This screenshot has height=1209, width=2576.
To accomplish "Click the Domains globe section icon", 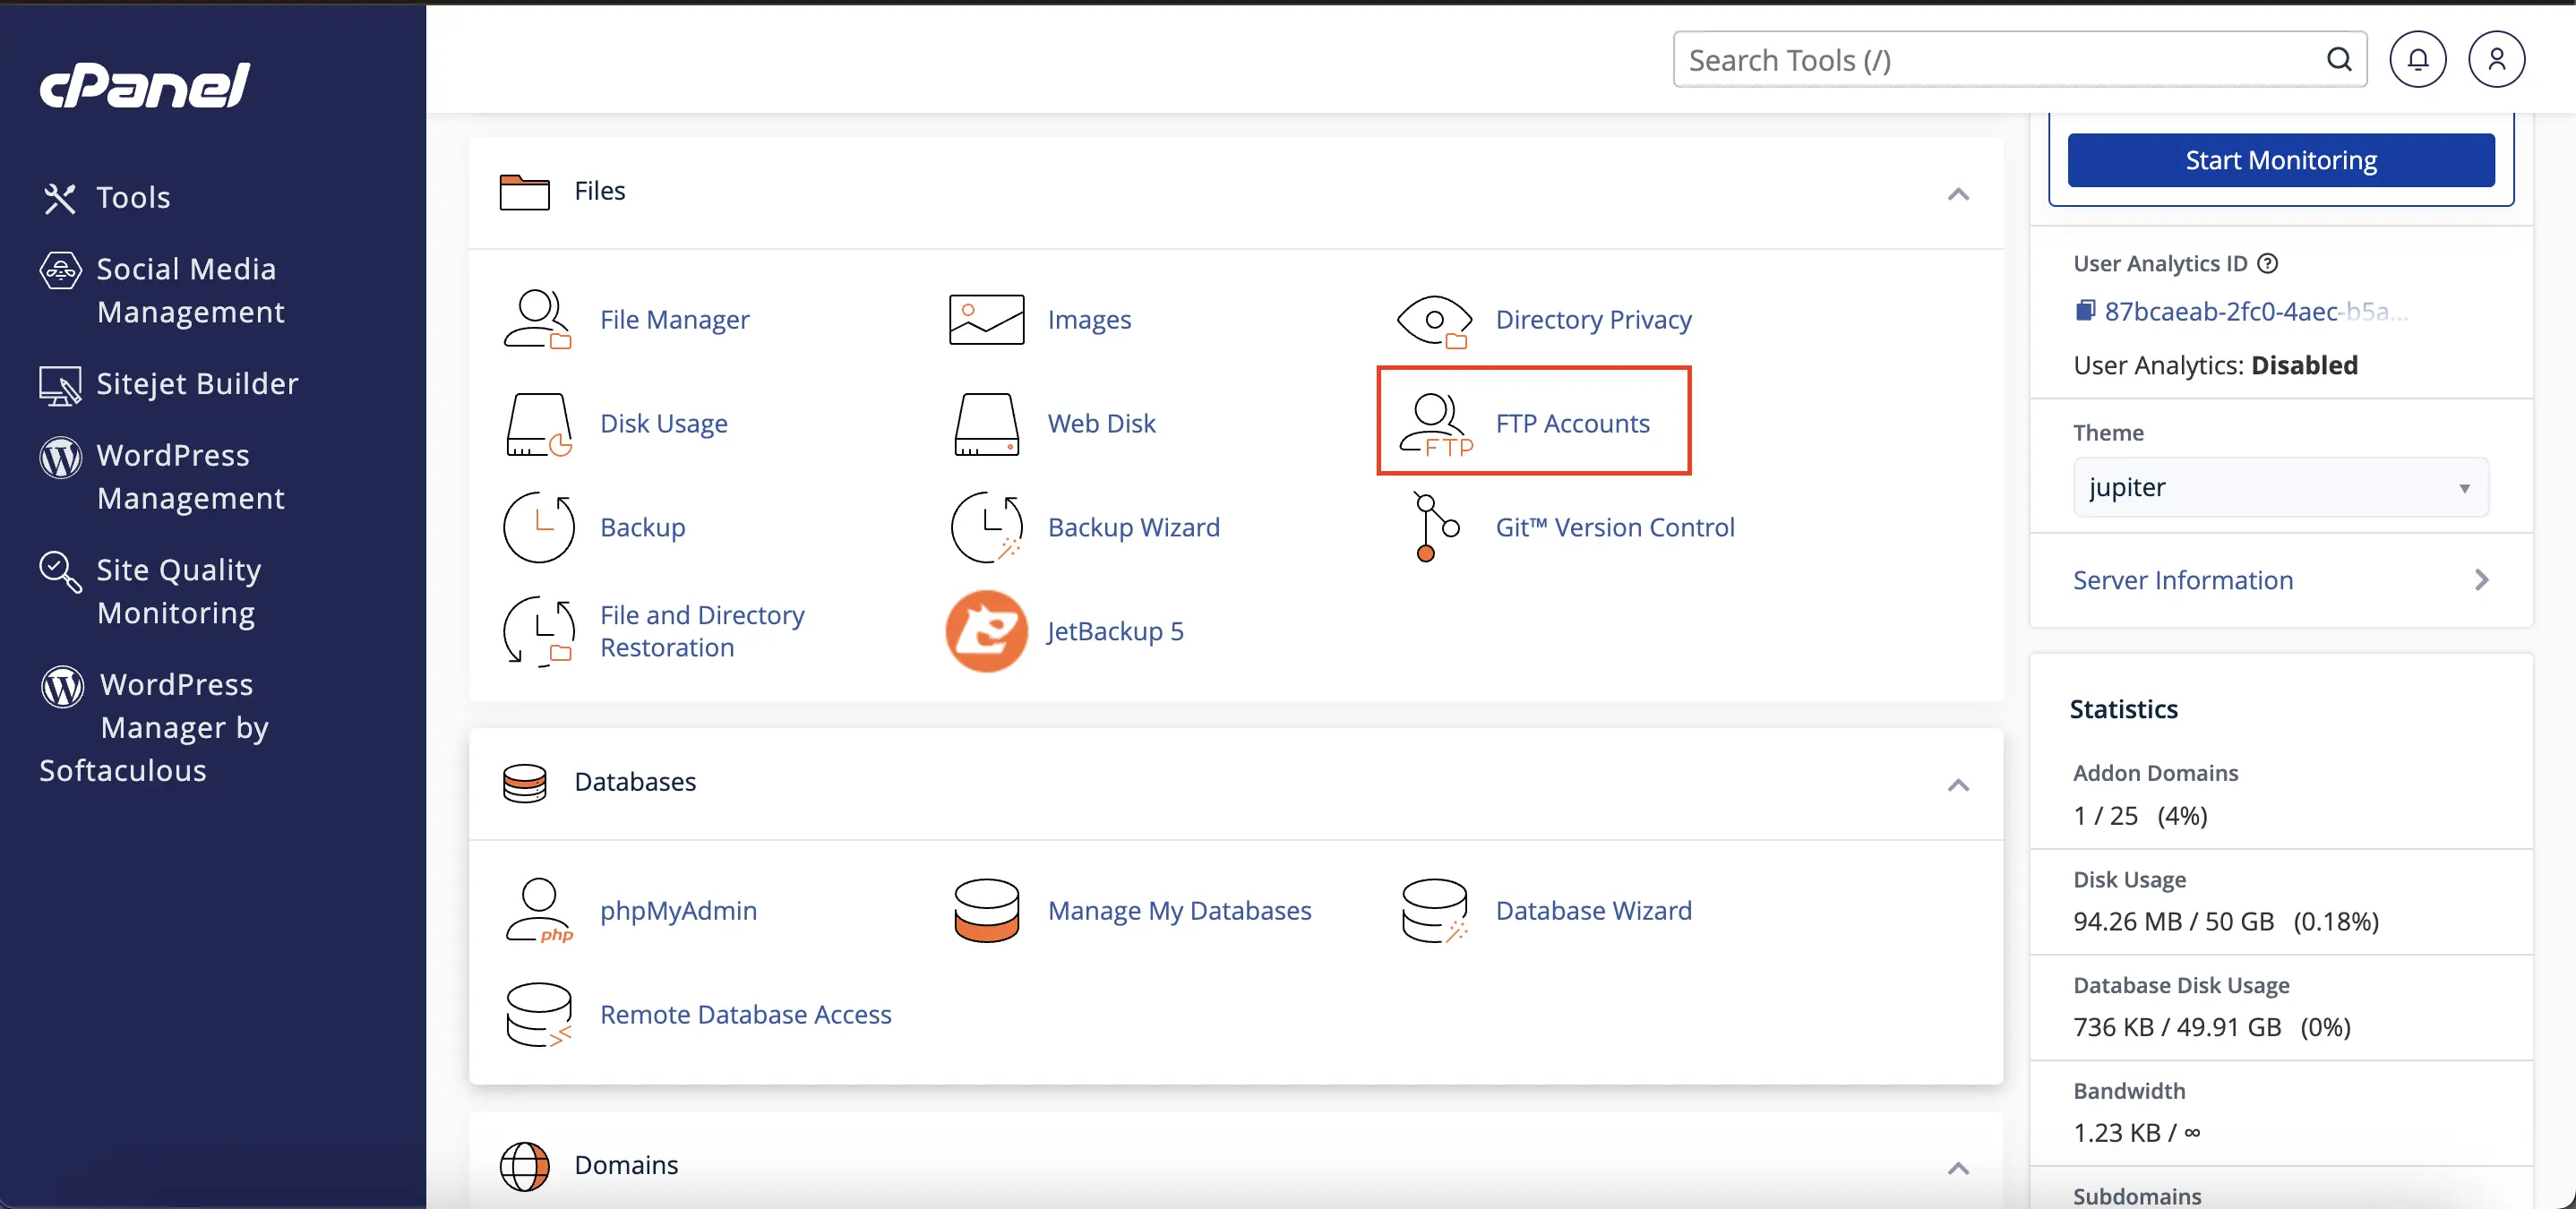I will (x=524, y=1166).
